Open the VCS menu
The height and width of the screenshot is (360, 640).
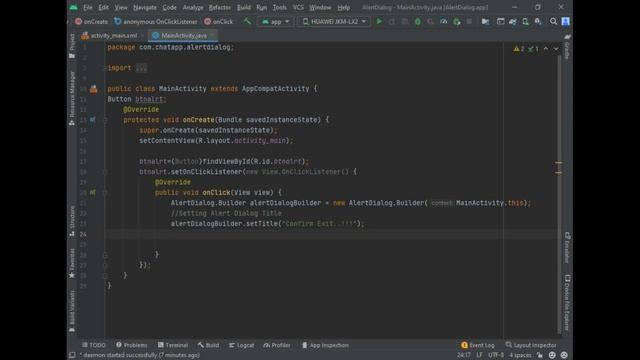coord(298,7)
